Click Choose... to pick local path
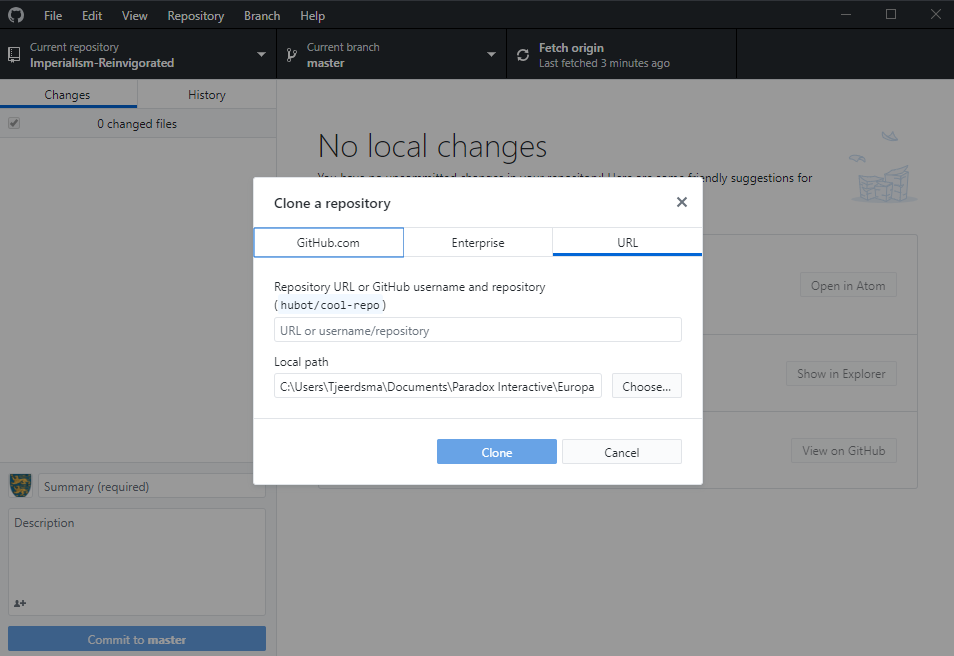 [647, 386]
